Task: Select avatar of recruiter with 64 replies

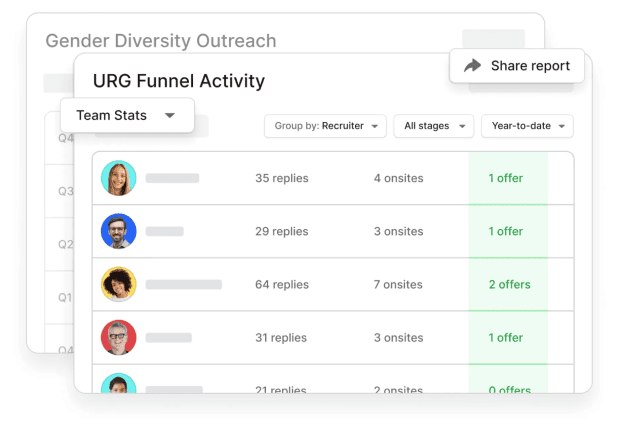Action: (119, 284)
